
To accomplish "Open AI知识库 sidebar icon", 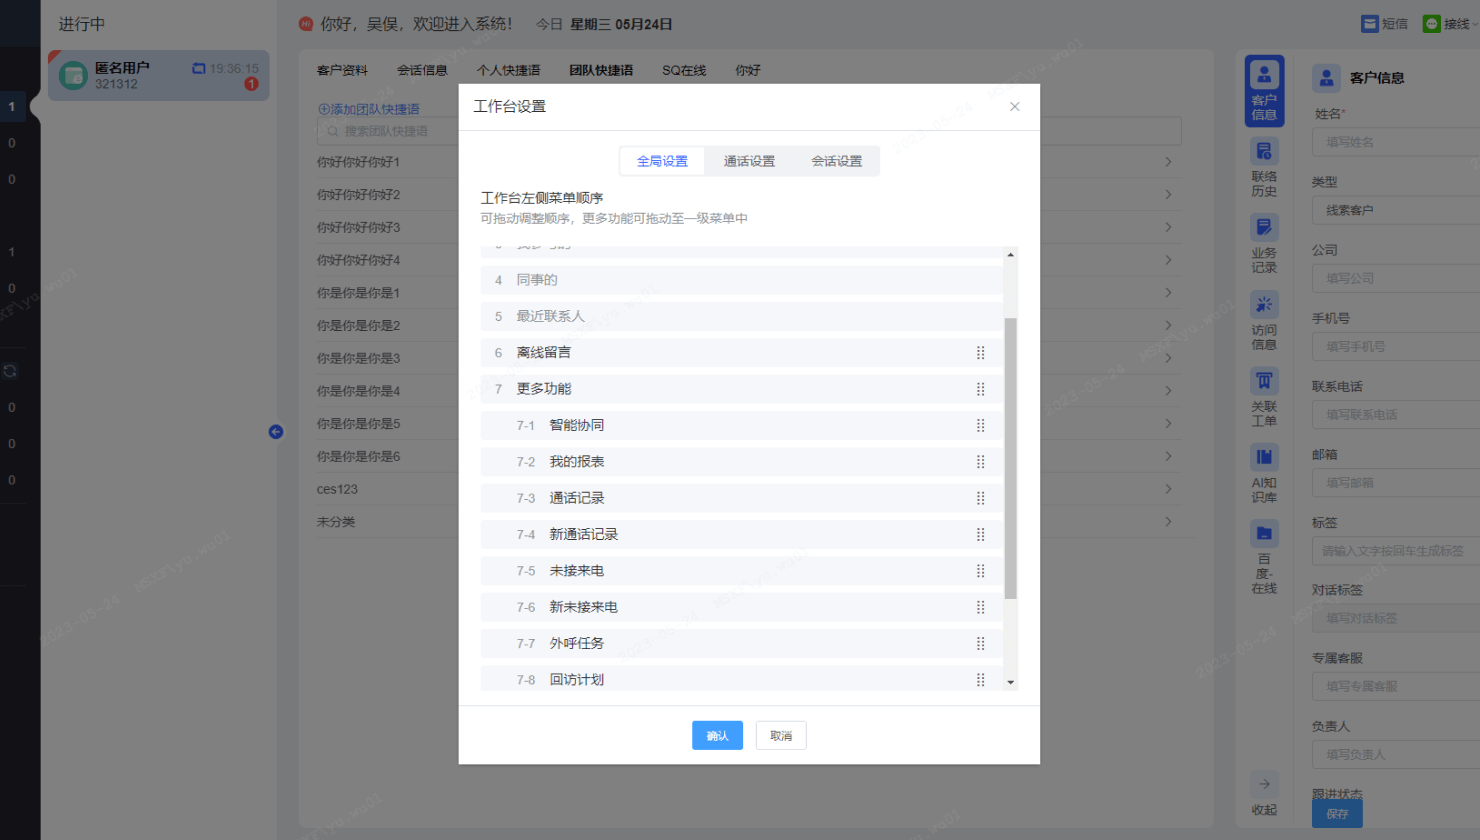I will tap(1264, 473).
